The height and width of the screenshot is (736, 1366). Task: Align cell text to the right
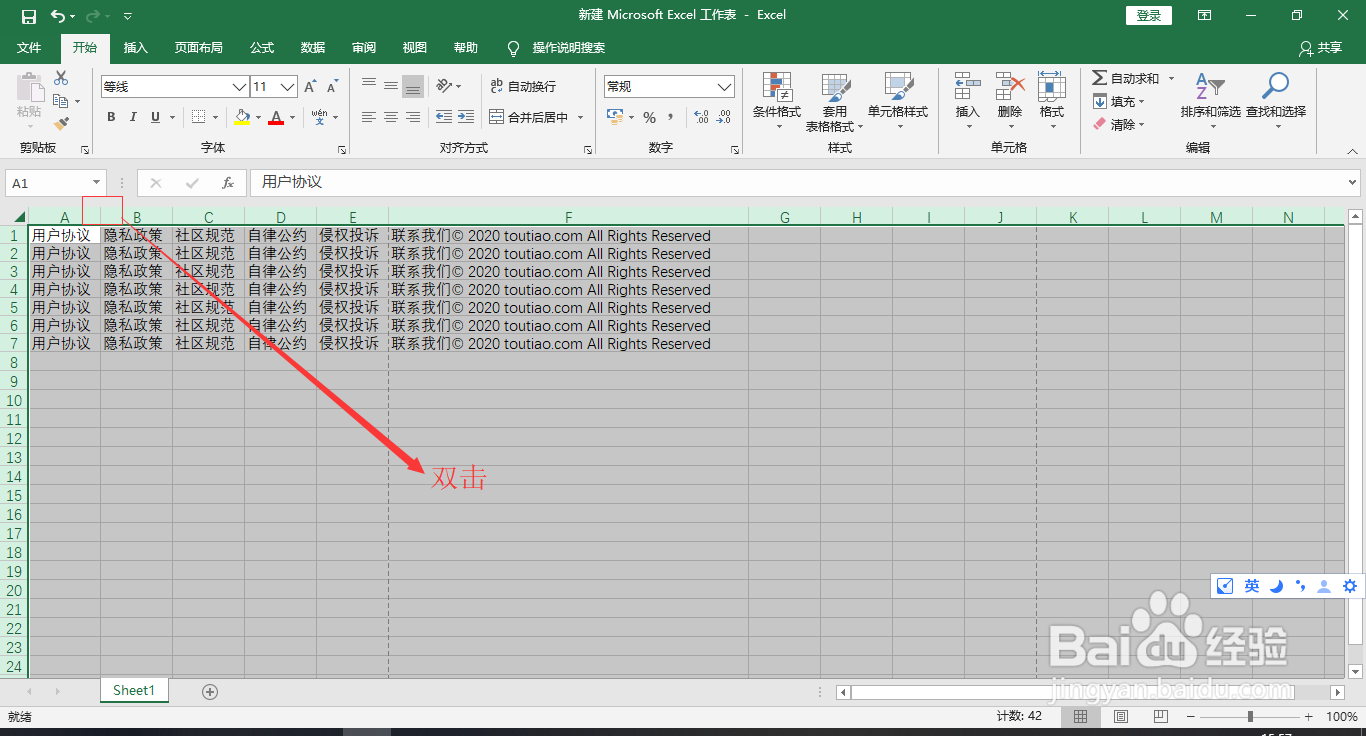tap(413, 117)
